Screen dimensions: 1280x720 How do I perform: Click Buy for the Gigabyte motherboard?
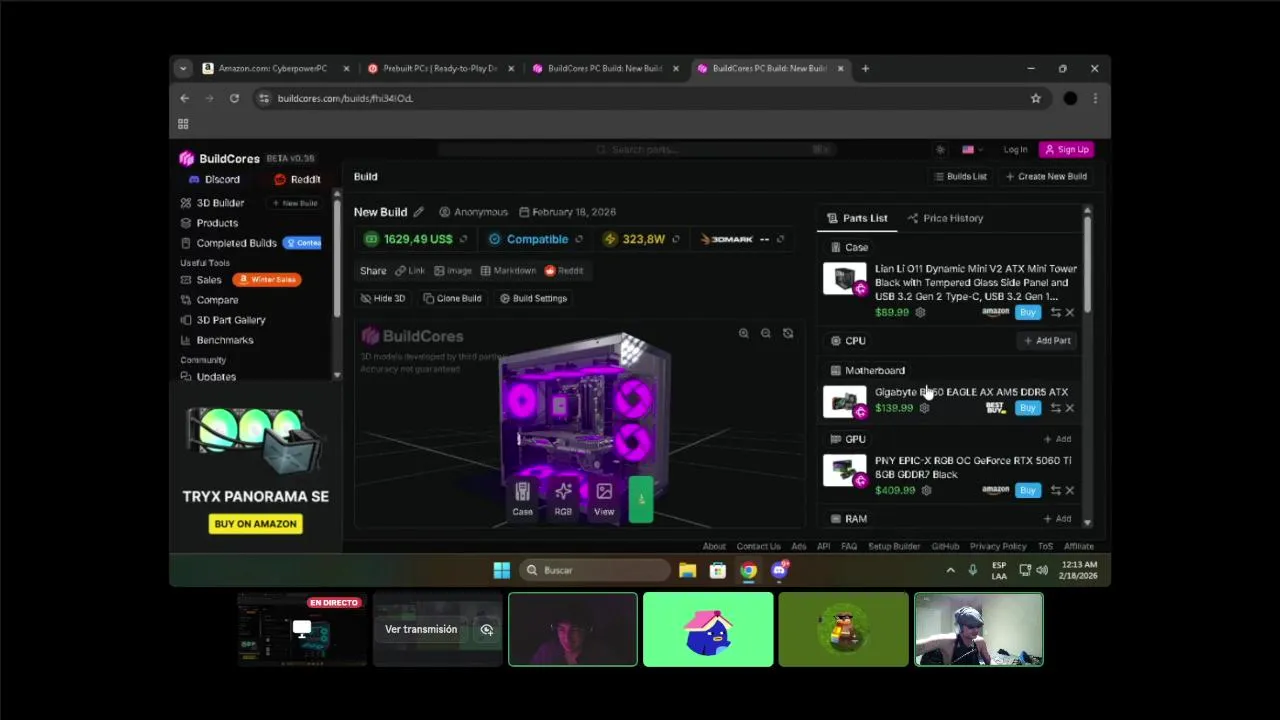1027,408
